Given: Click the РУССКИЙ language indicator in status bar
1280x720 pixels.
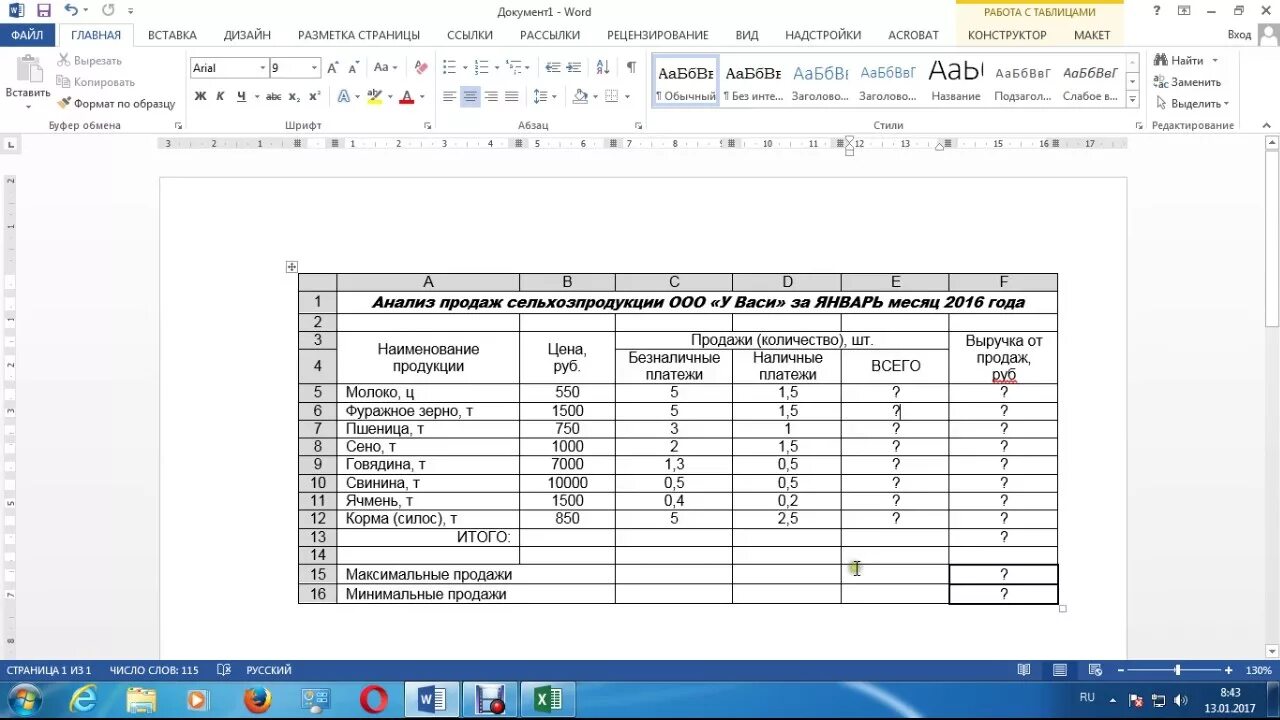Looking at the screenshot, I should (269, 670).
